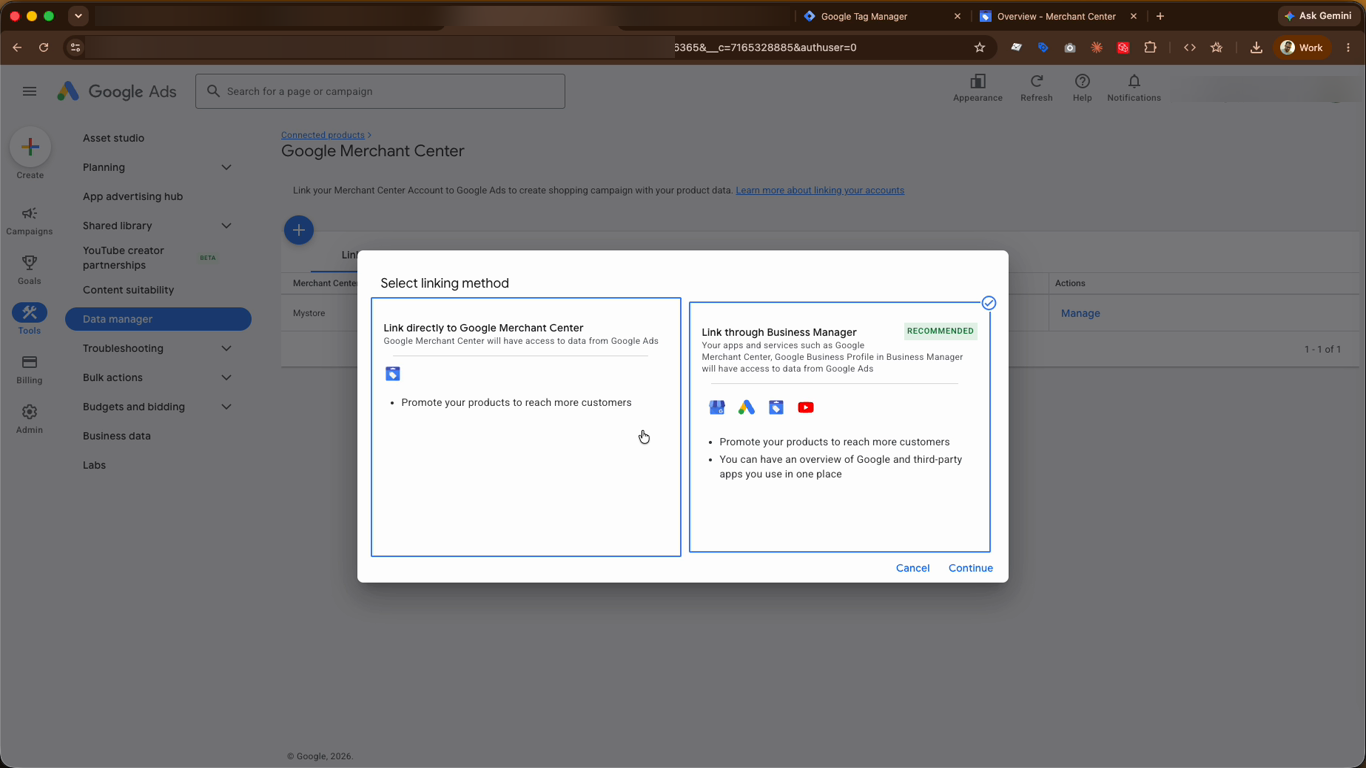Screen dimensions: 1366x768
Task: Toggle the checkmark on the recommended card
Action: coord(989,303)
